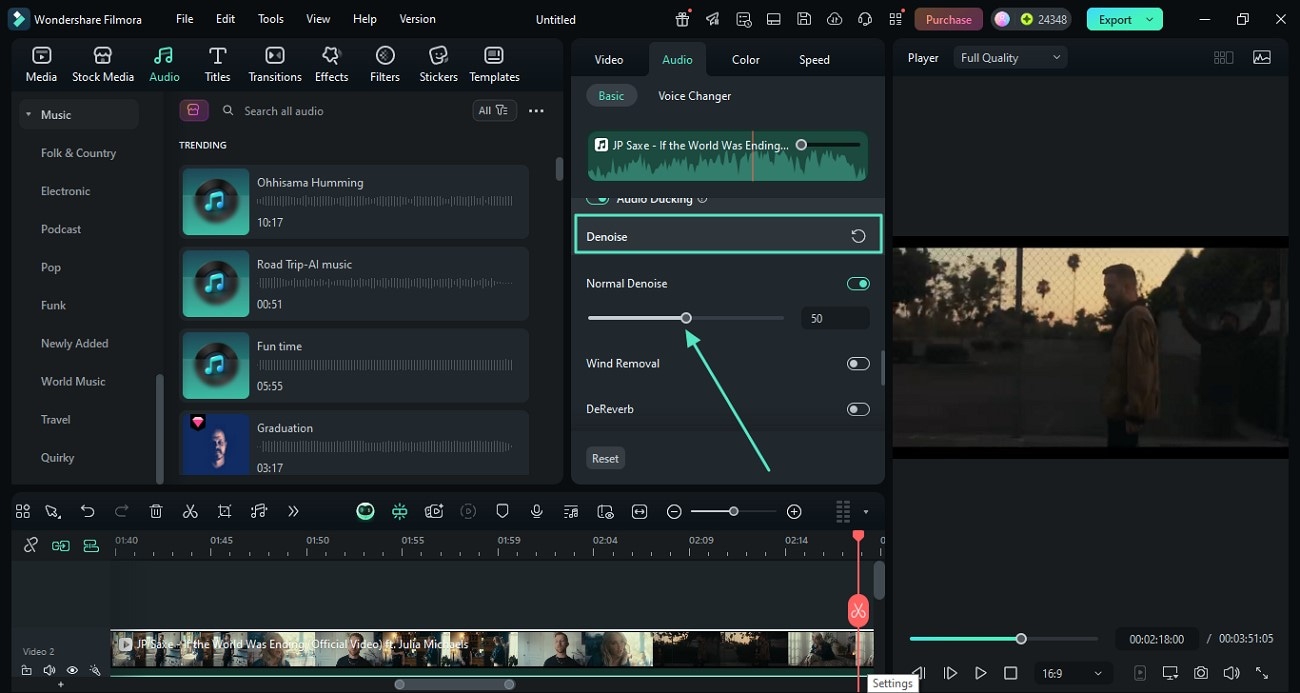Open the Effects panel
This screenshot has width=1300, height=693.
pyautogui.click(x=331, y=64)
